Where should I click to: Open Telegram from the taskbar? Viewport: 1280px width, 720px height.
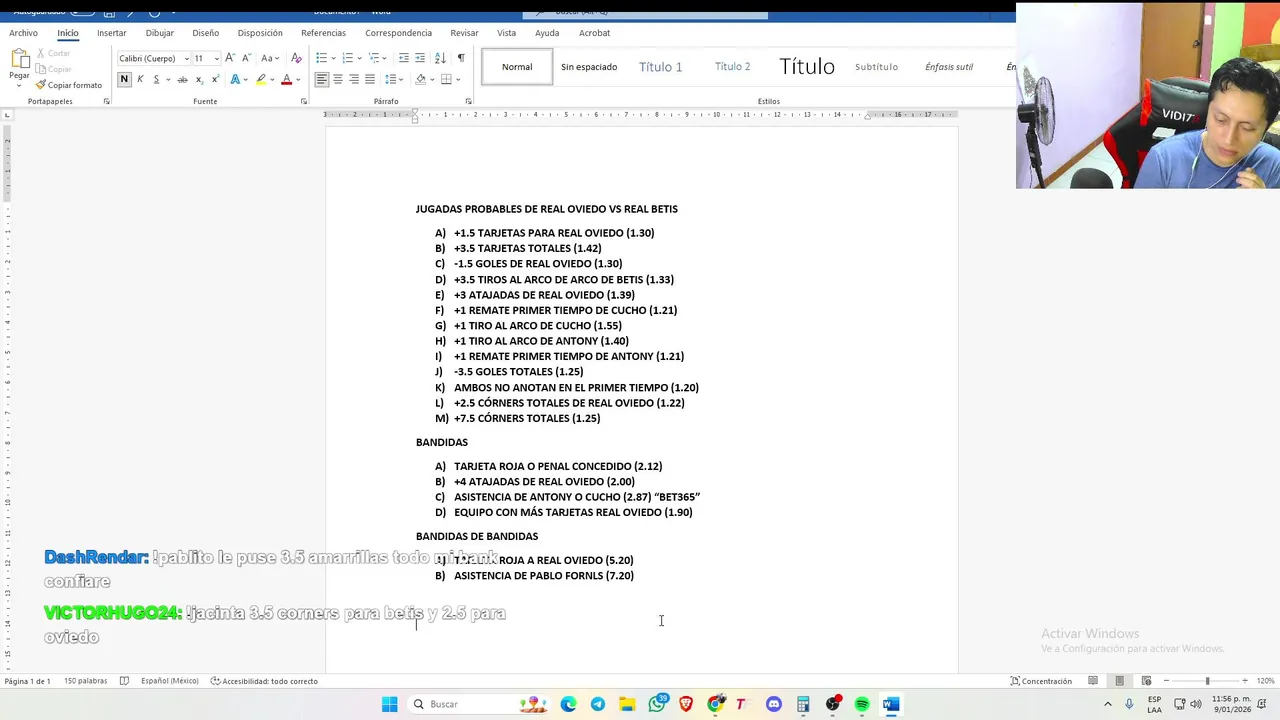click(598, 704)
